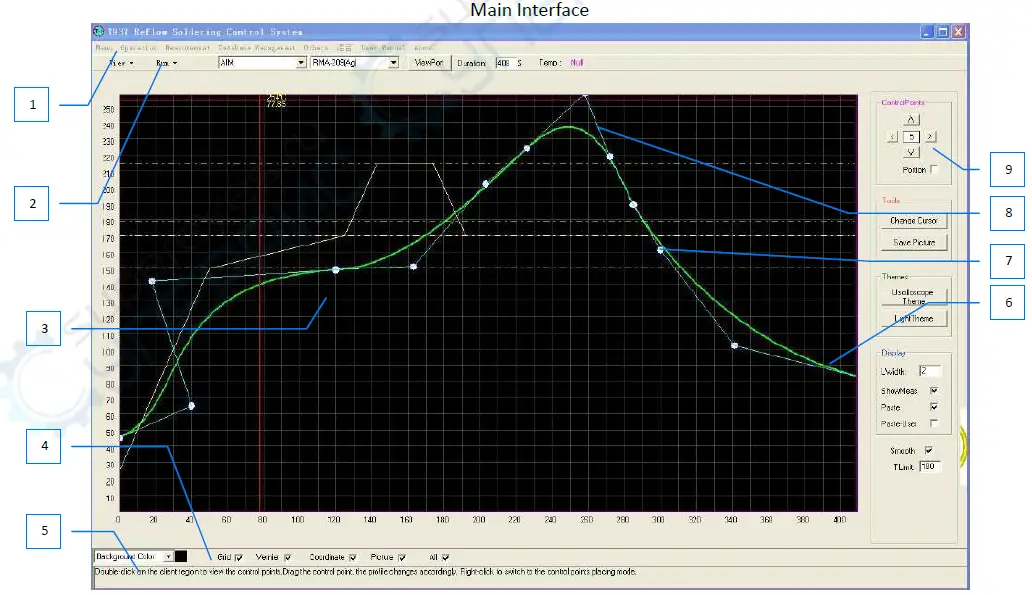The width and height of the screenshot is (1032, 595).
Task: Toggle the All checkbox
Action: tap(446, 557)
